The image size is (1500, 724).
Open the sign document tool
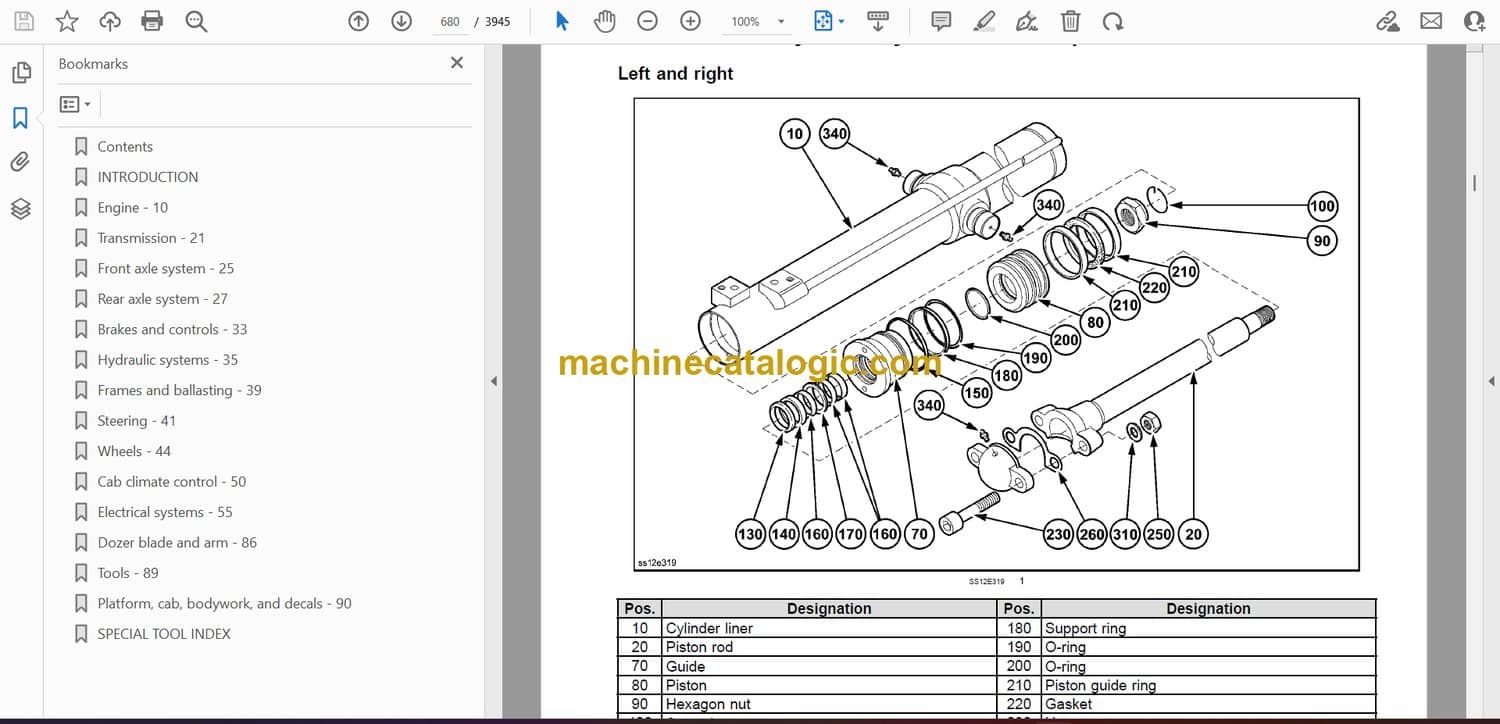(x=1027, y=21)
